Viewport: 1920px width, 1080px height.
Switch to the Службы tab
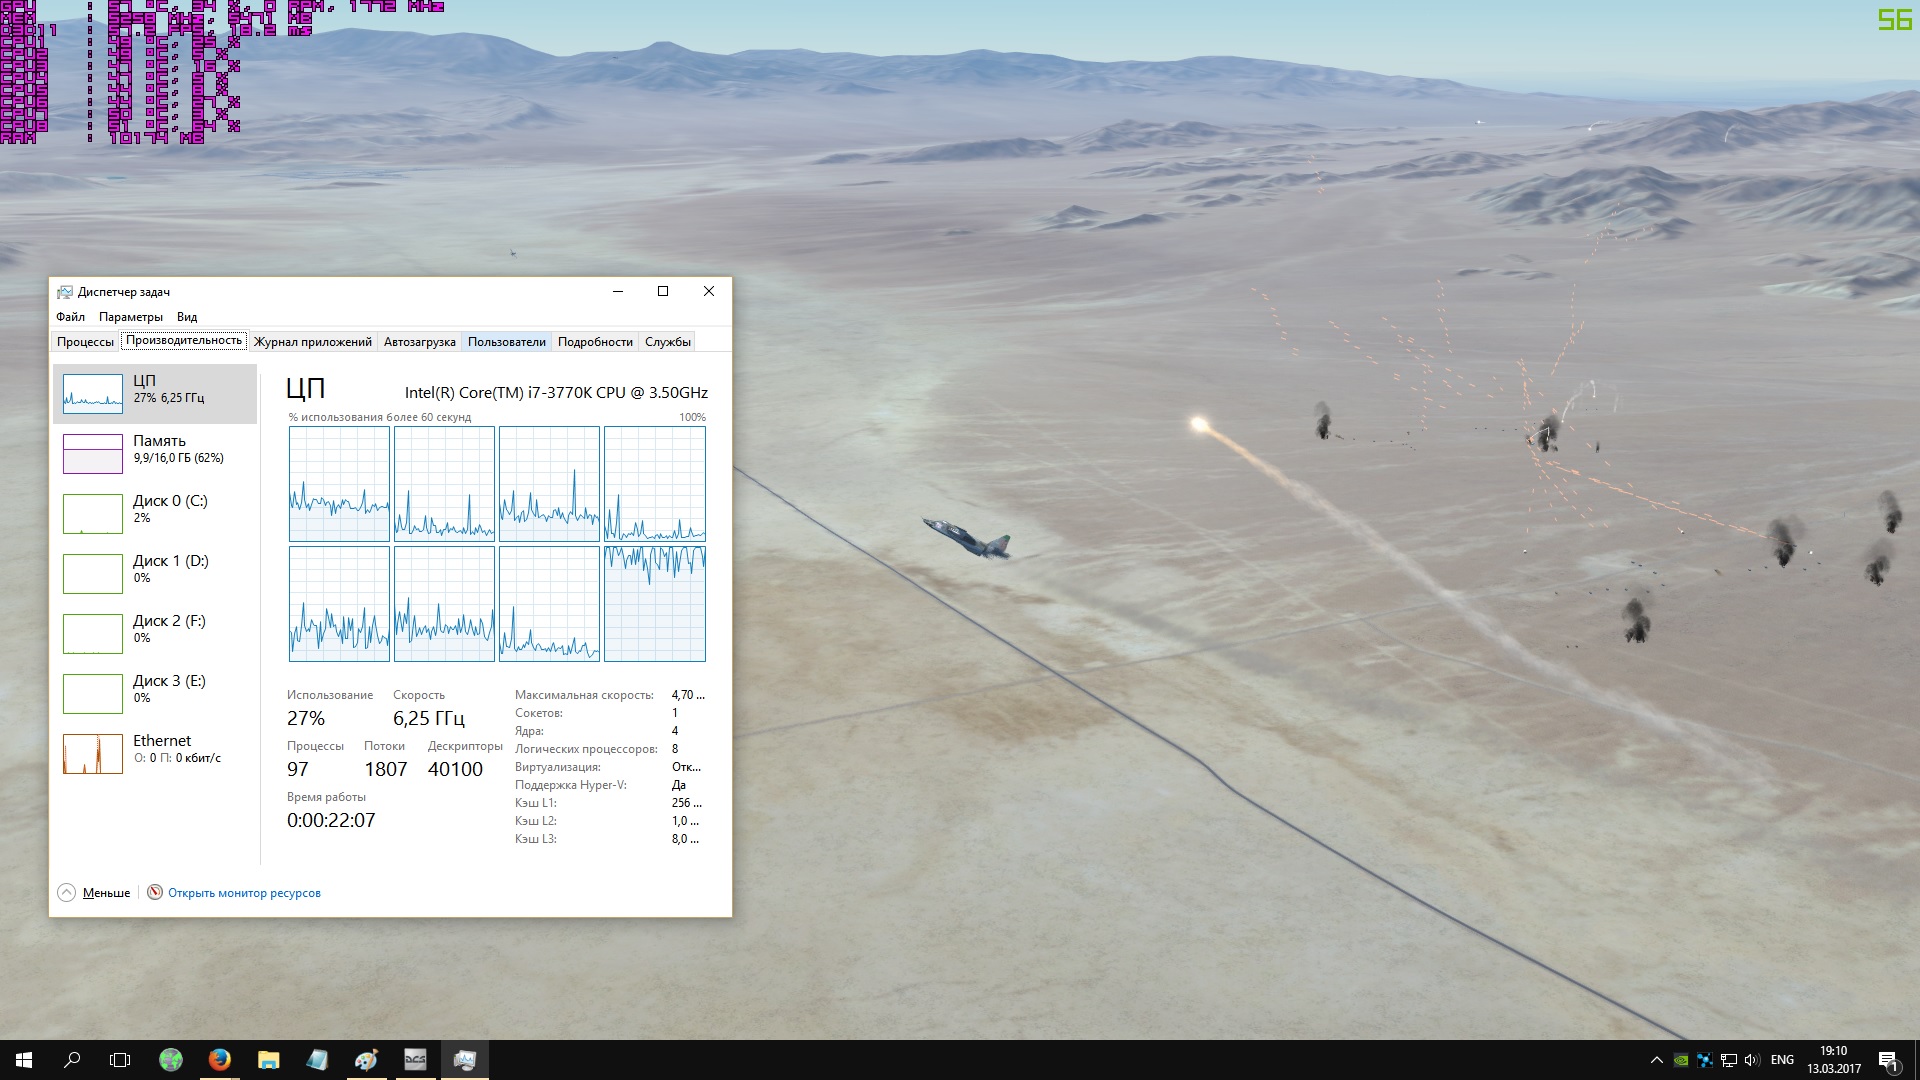[668, 342]
